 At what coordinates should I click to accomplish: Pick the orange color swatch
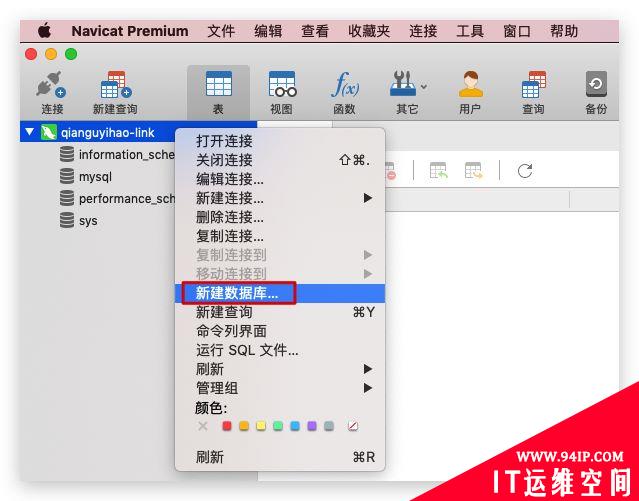(x=244, y=426)
